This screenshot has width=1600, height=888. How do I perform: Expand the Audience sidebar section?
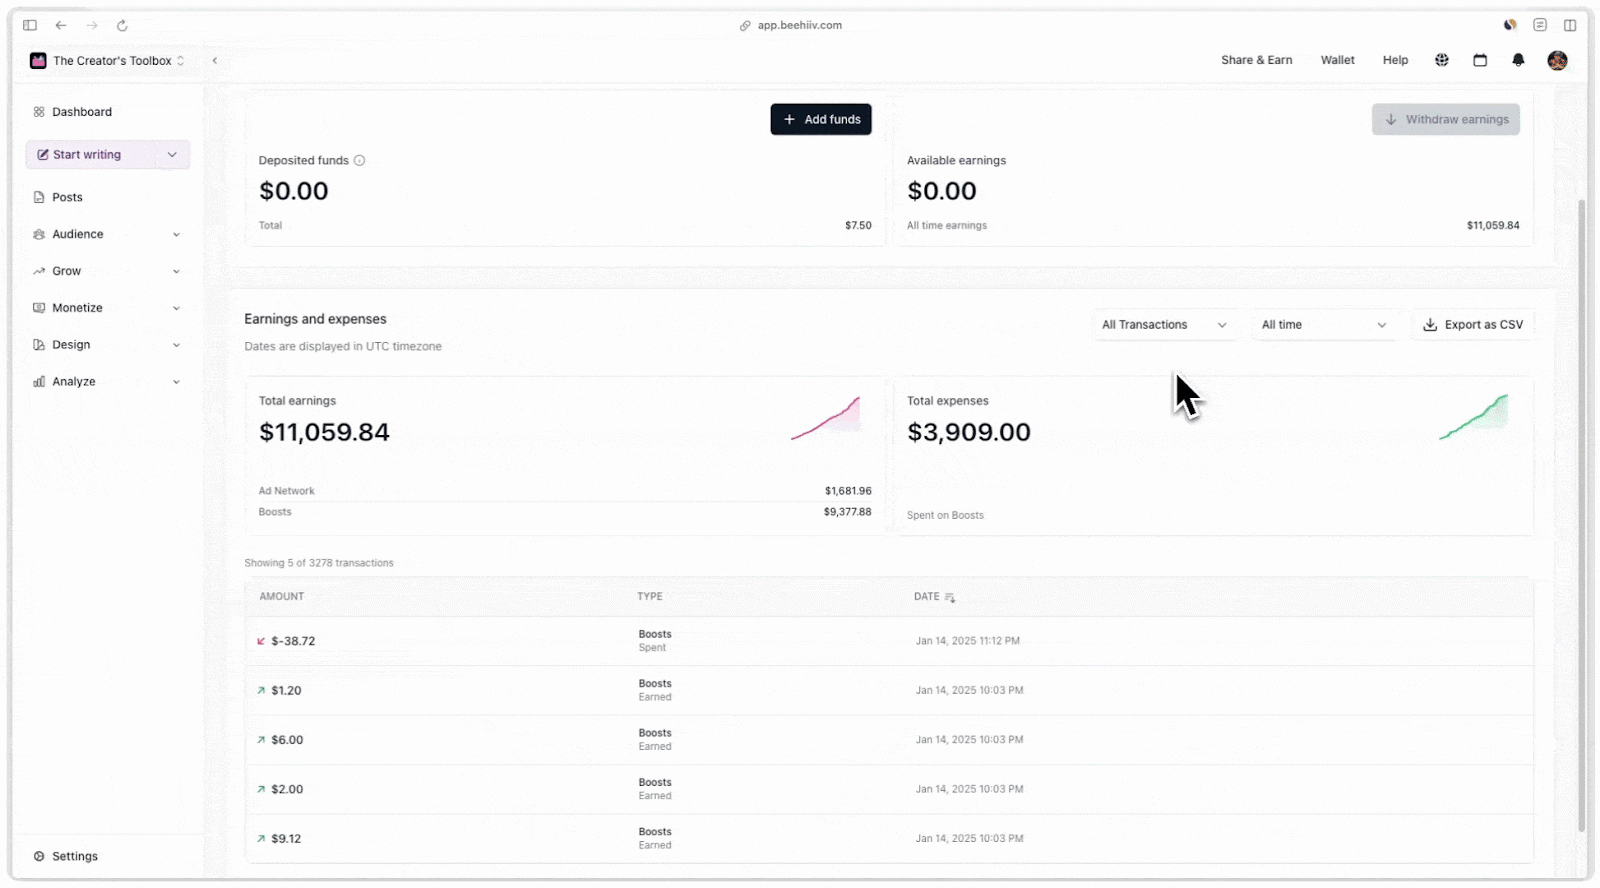coord(107,234)
